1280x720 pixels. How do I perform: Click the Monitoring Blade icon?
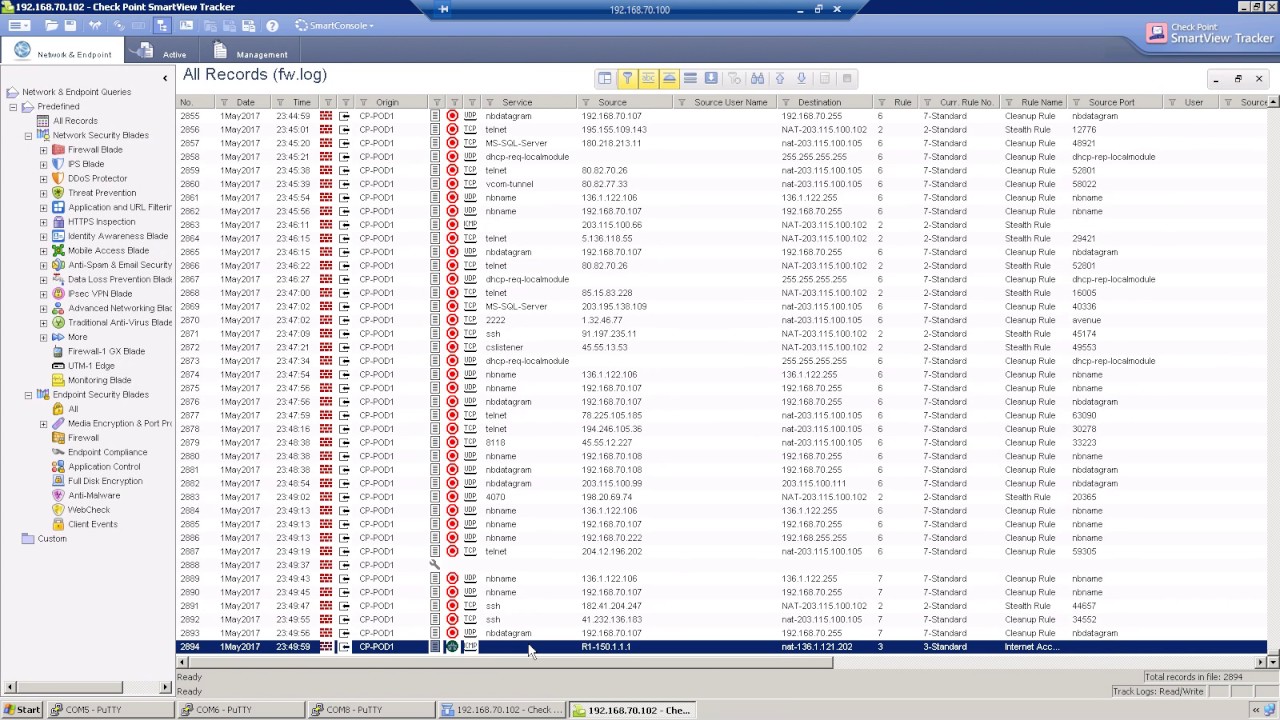point(58,380)
